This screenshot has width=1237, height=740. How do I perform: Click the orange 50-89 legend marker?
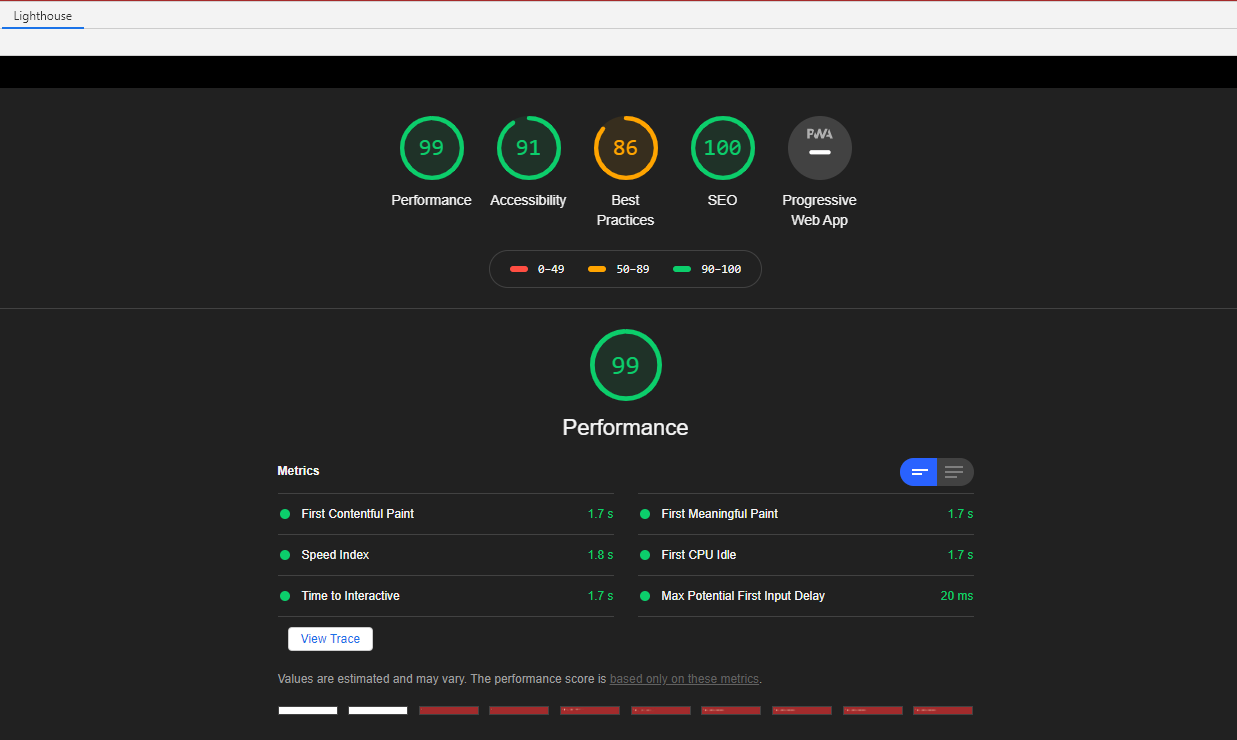pos(597,269)
